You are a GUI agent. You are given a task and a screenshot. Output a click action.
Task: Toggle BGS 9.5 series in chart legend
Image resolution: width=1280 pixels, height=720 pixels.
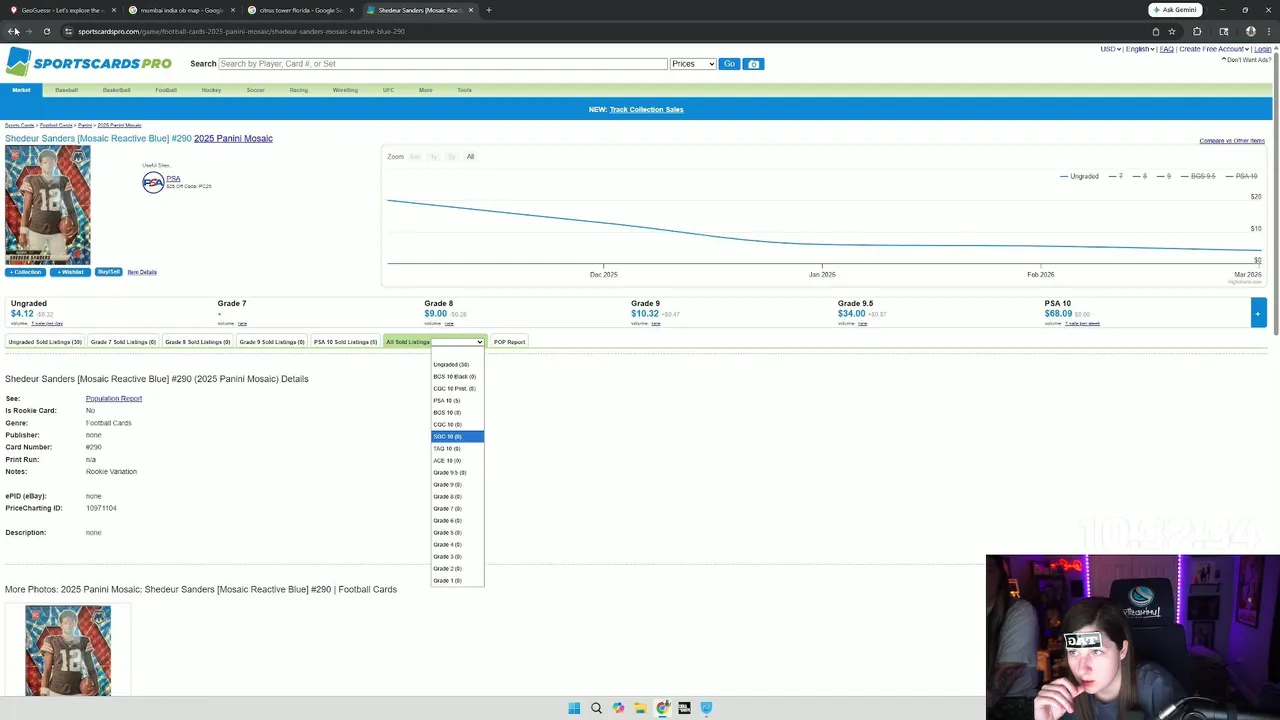click(1198, 176)
